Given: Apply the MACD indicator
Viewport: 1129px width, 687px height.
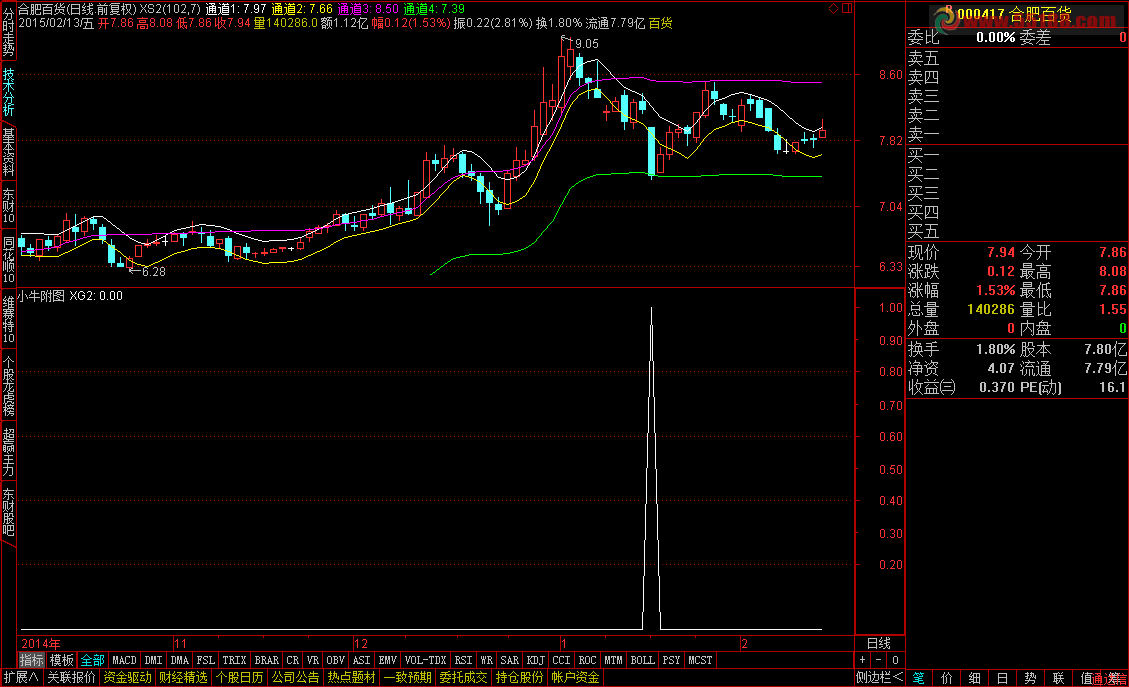Looking at the screenshot, I should [124, 660].
